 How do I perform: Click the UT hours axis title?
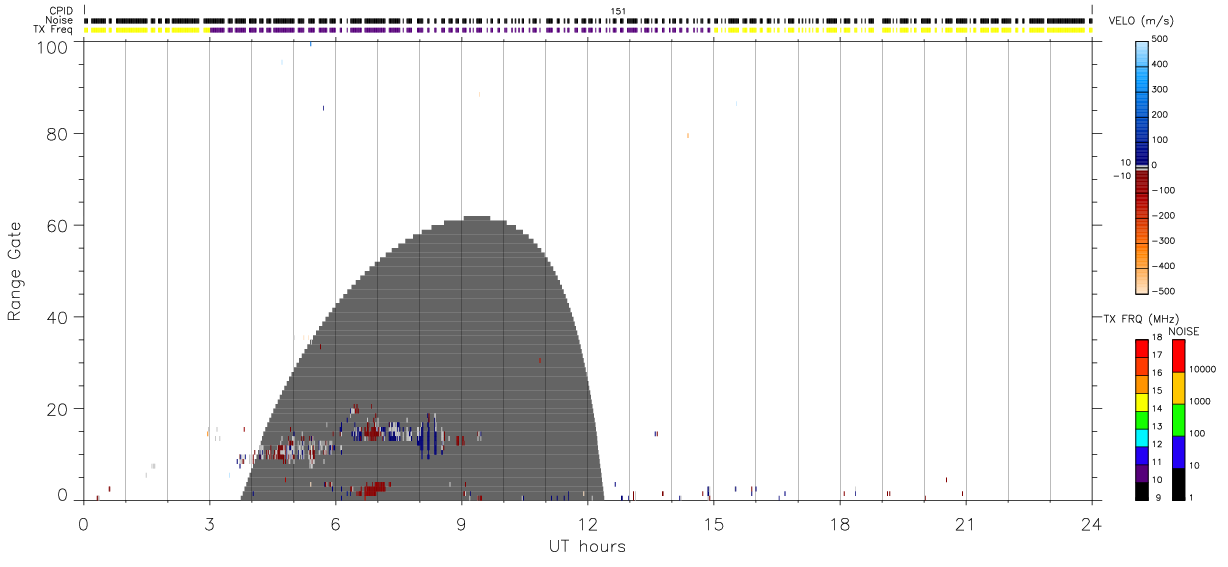587,546
